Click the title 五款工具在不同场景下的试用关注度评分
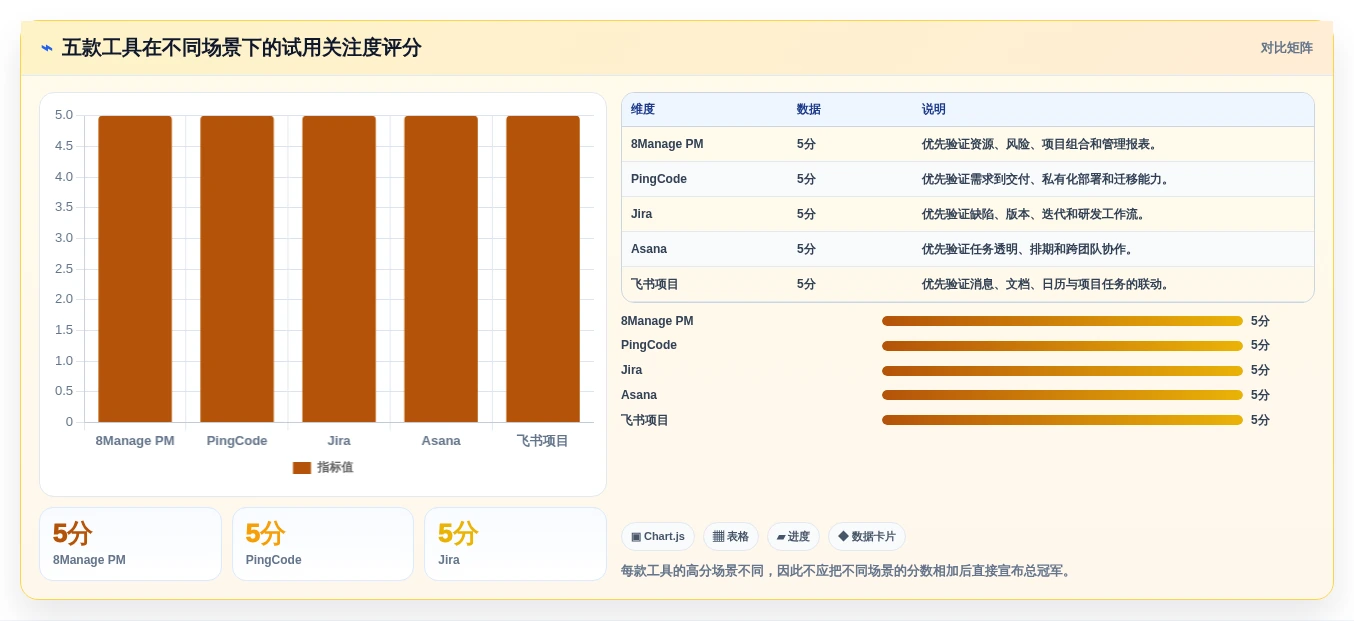The width and height of the screenshot is (1354, 621). coord(242,48)
